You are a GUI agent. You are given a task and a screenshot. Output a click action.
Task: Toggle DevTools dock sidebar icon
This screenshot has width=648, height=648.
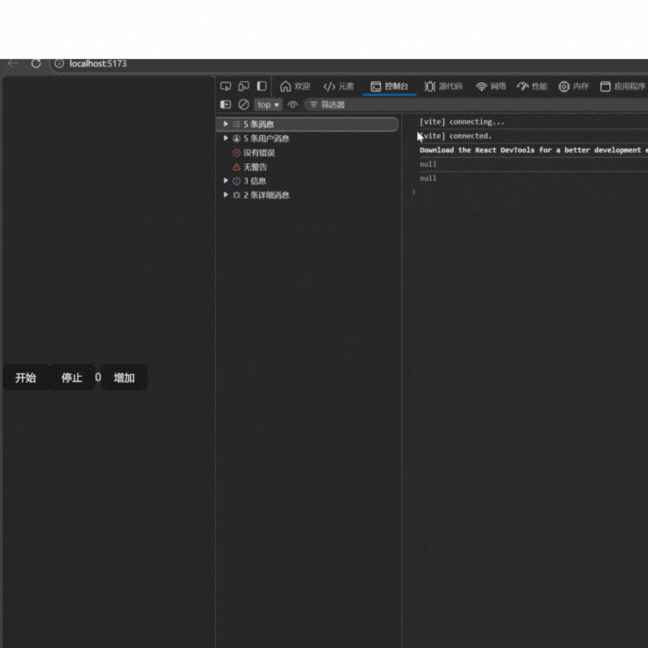tap(262, 86)
